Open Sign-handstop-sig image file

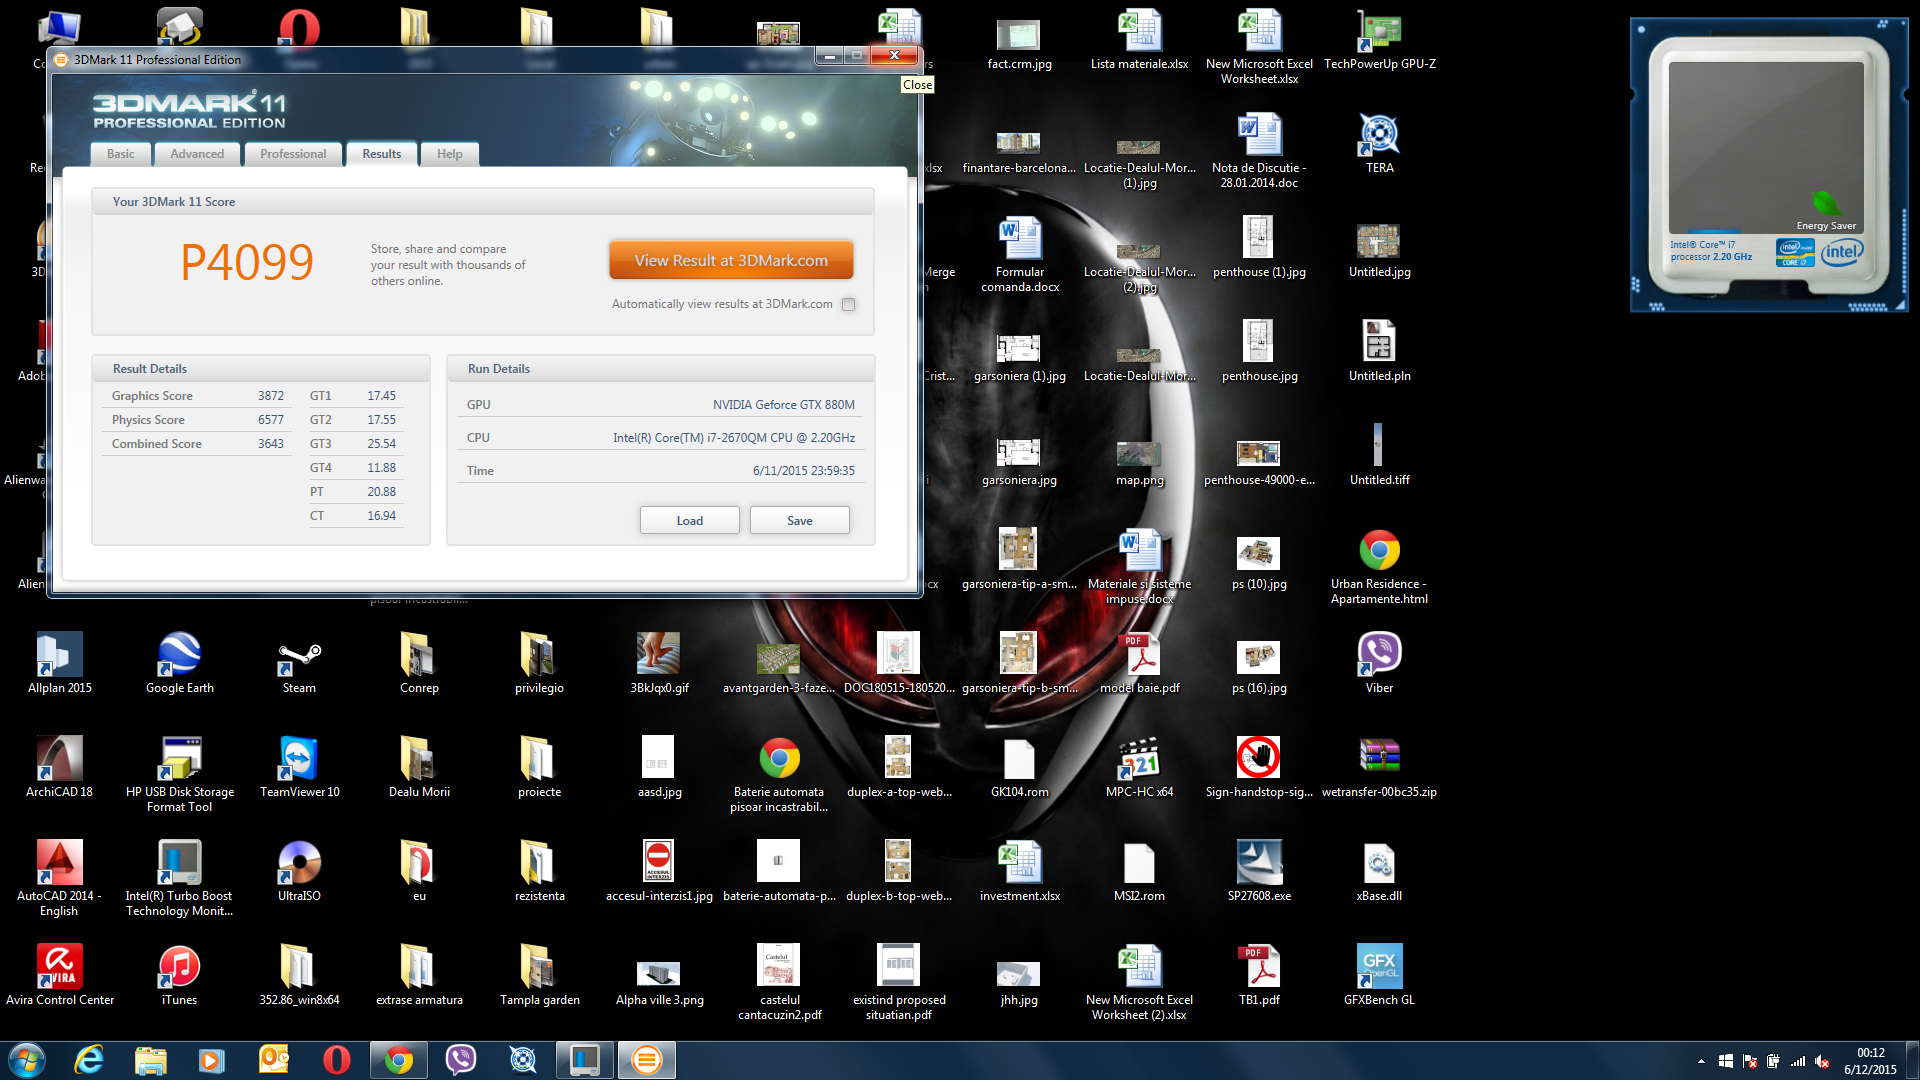tap(1260, 766)
